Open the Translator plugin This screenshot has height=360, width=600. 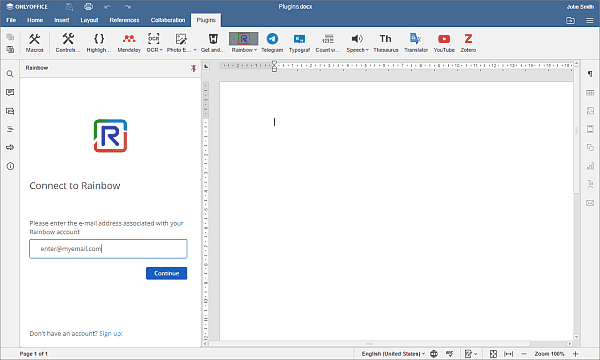tap(416, 42)
